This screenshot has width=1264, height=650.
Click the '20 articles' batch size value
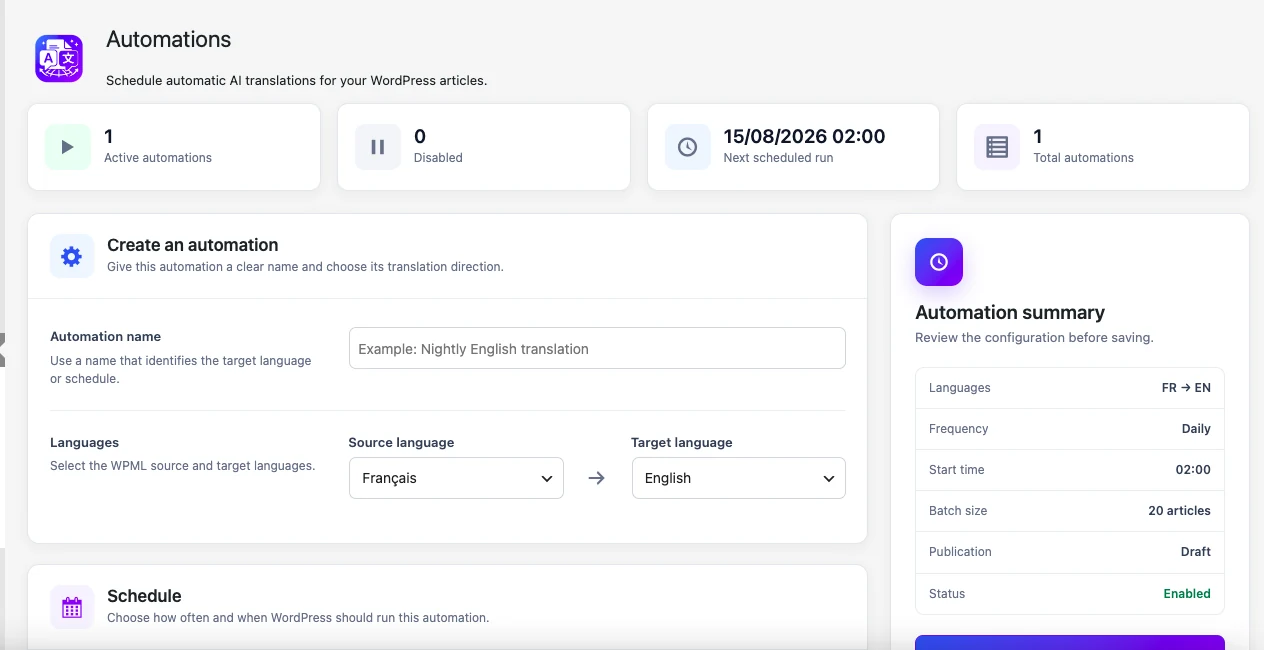(x=1179, y=511)
